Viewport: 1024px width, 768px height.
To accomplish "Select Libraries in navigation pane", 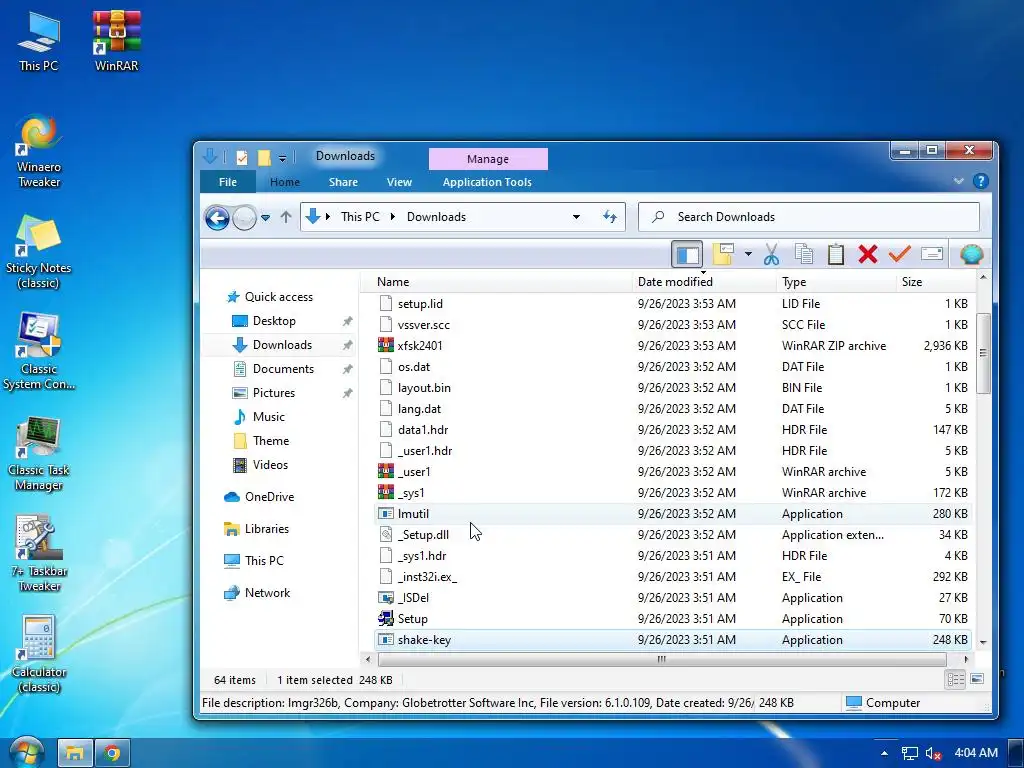I will (266, 529).
